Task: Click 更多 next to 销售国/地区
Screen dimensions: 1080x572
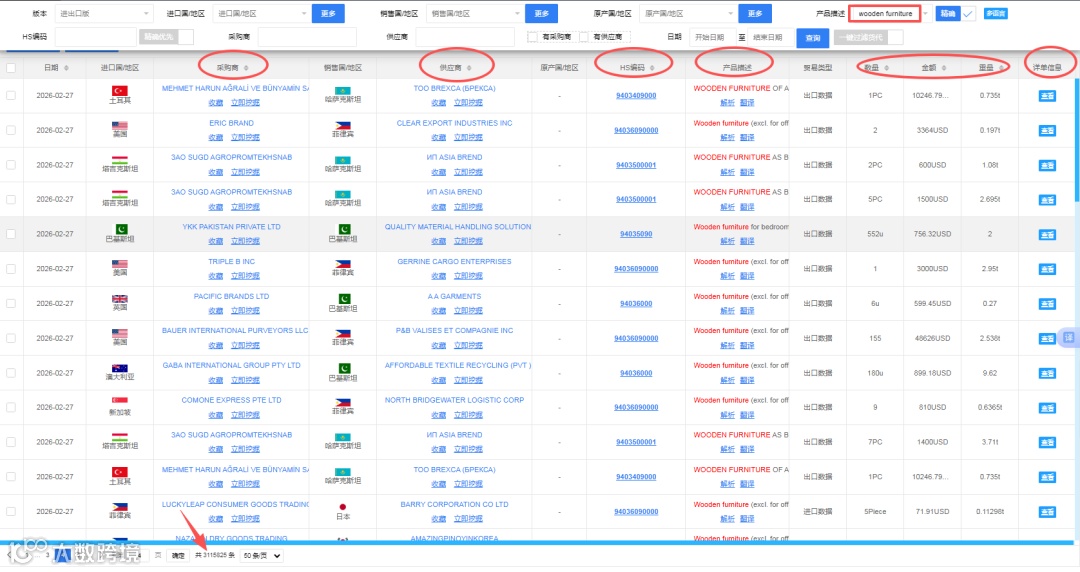Action: pyautogui.click(x=541, y=14)
